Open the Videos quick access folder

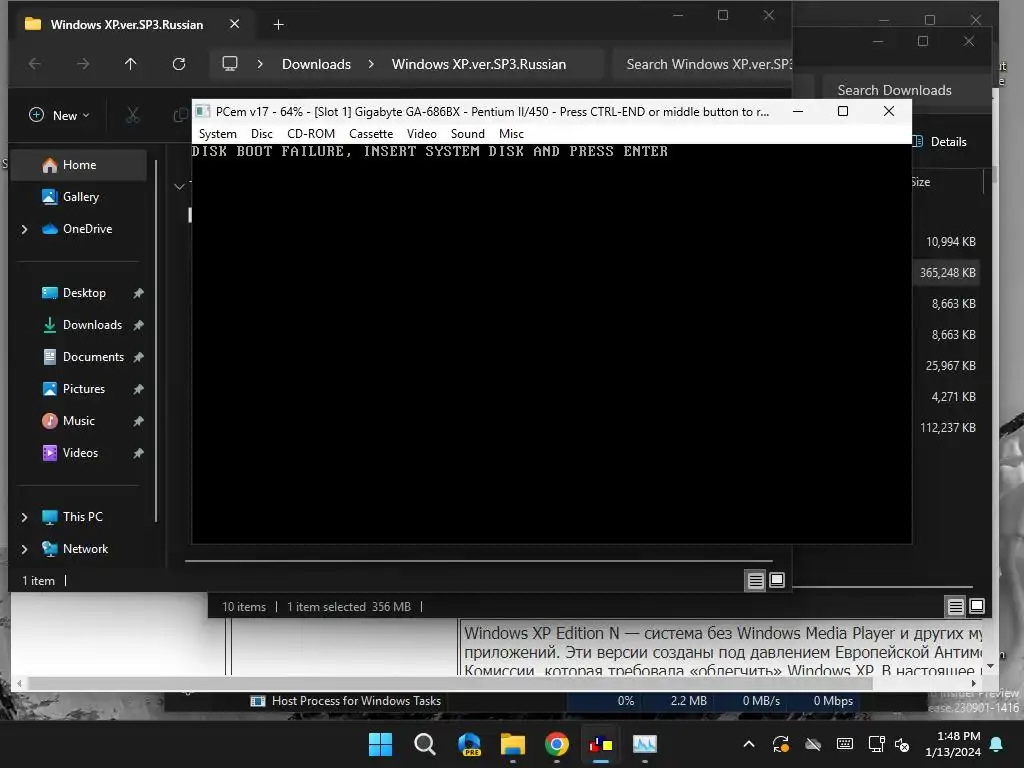point(79,453)
